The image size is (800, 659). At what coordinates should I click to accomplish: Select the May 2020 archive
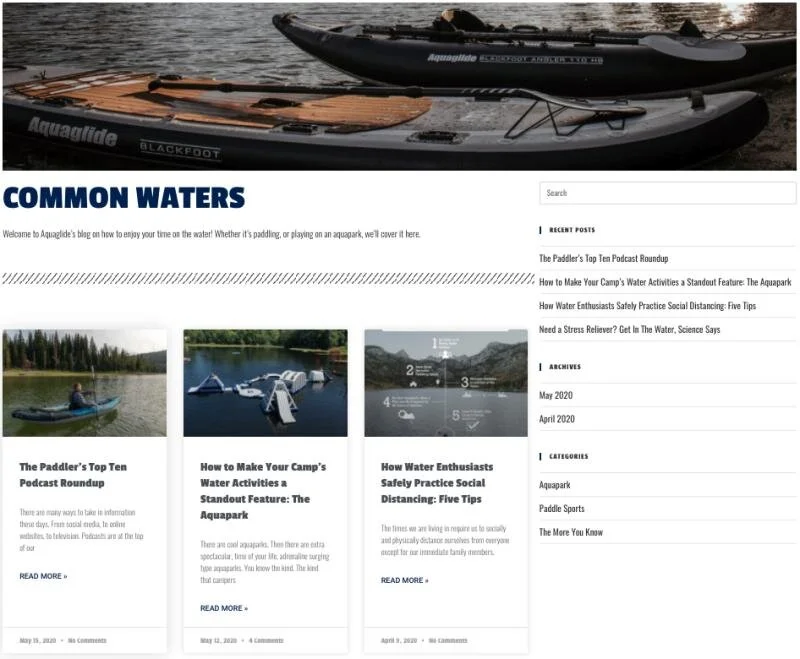tap(556, 395)
